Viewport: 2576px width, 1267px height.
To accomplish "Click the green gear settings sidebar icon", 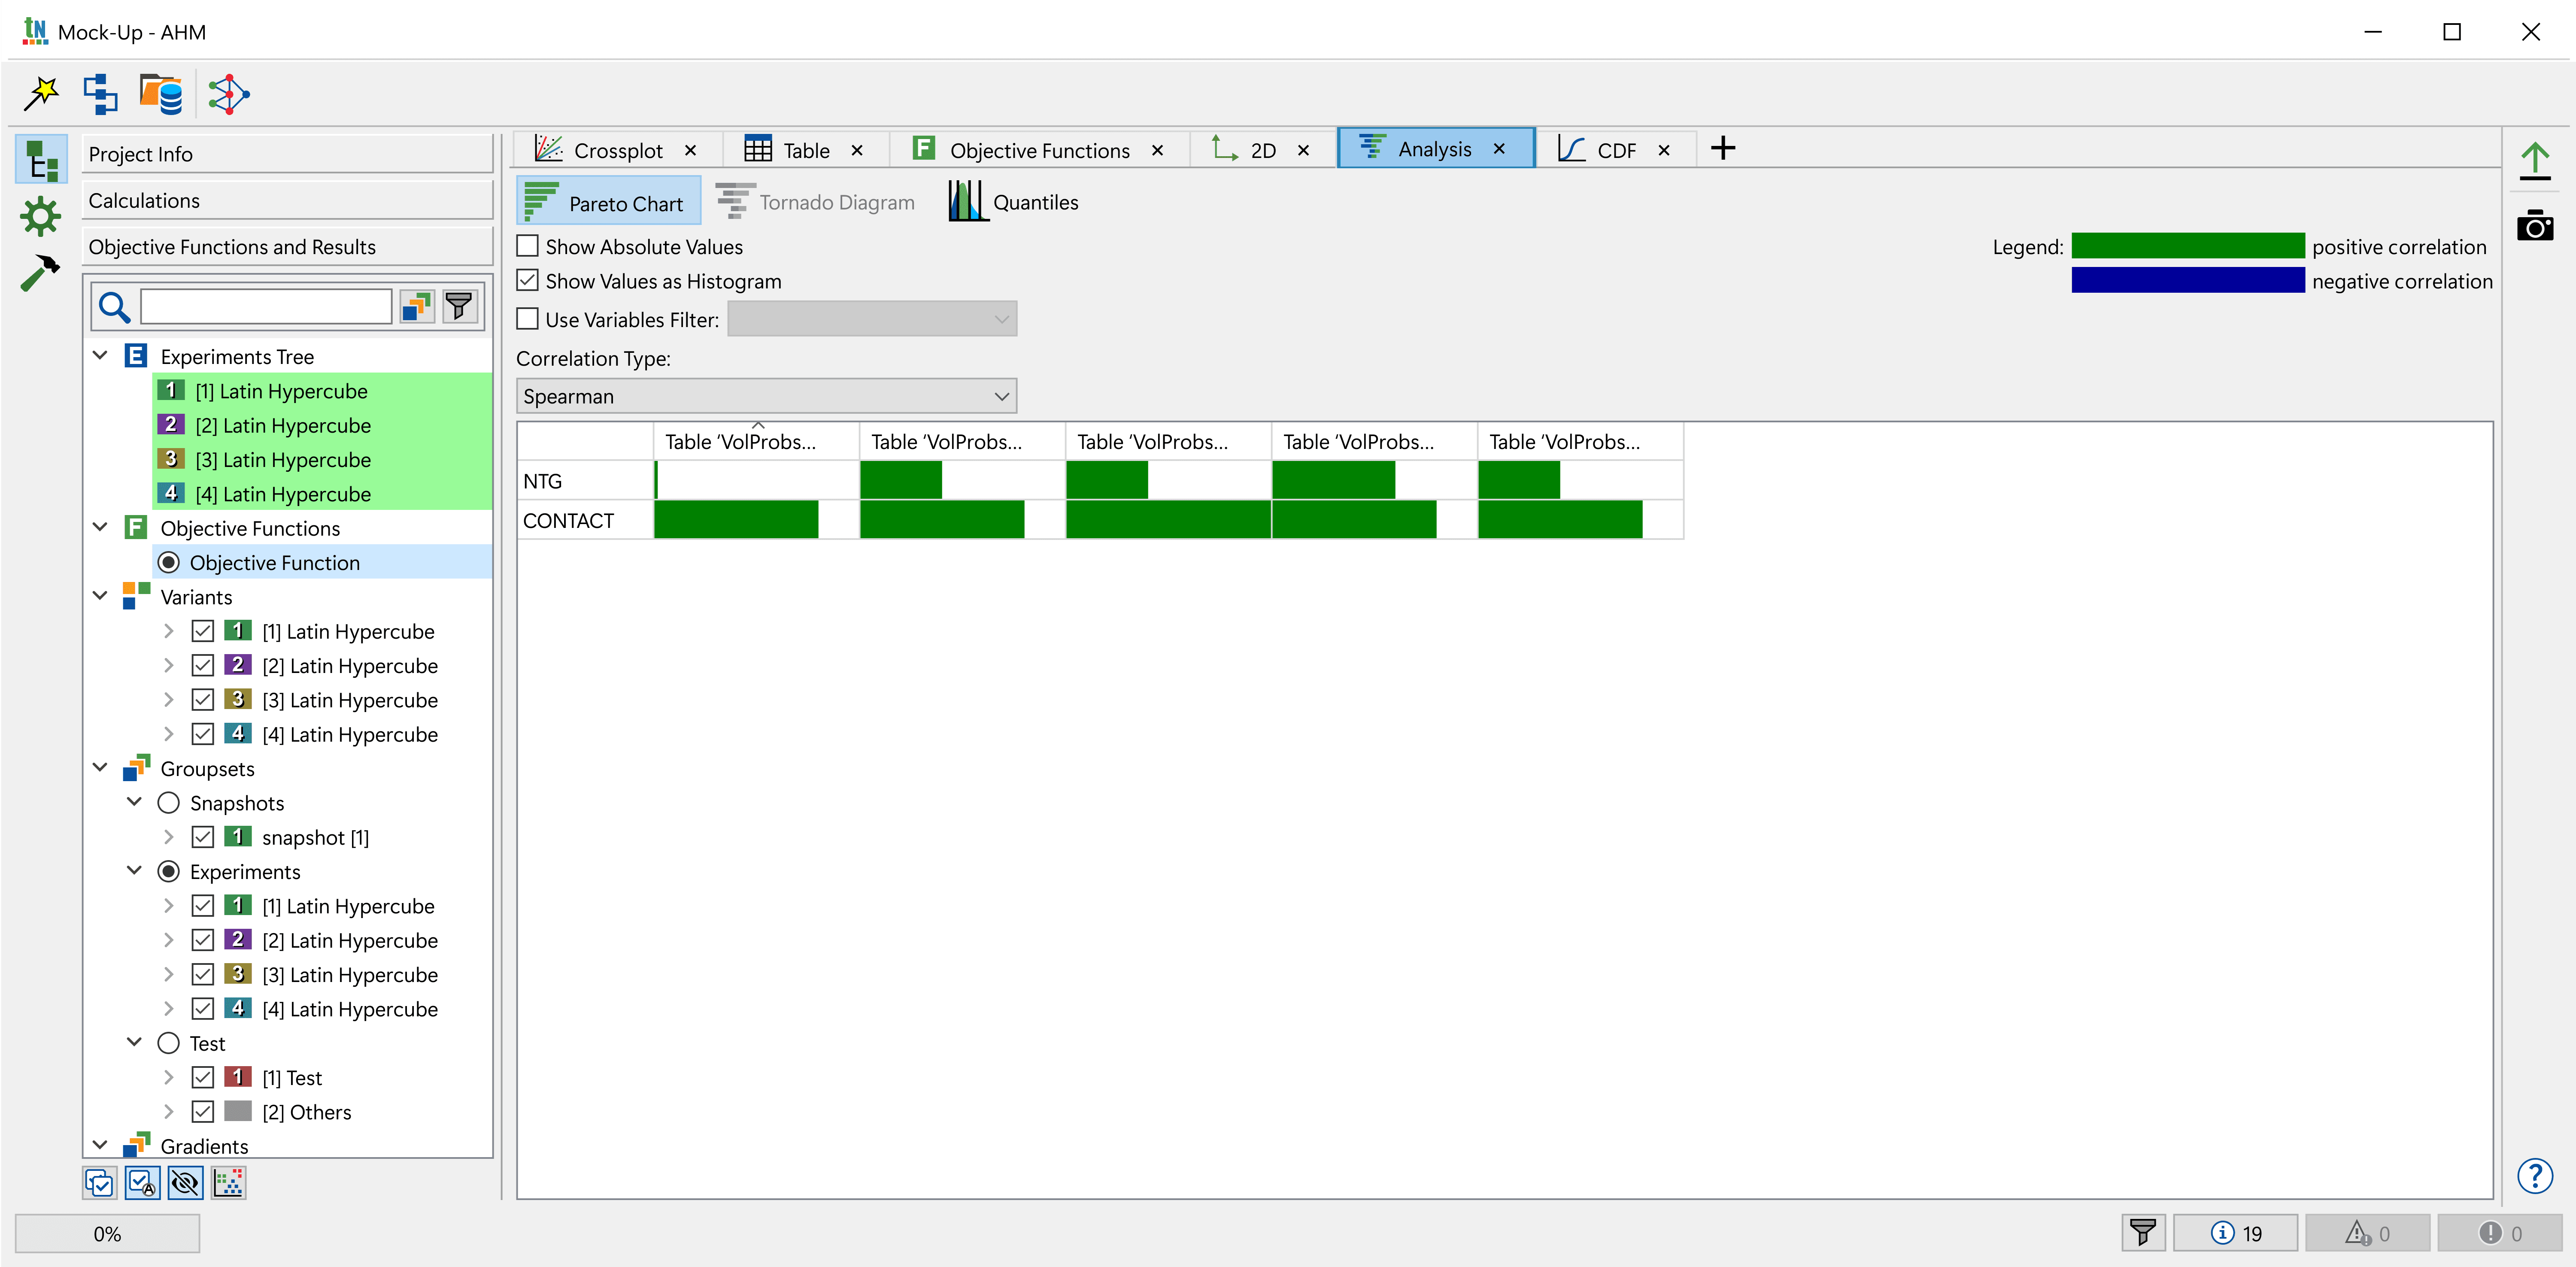I will [40, 216].
